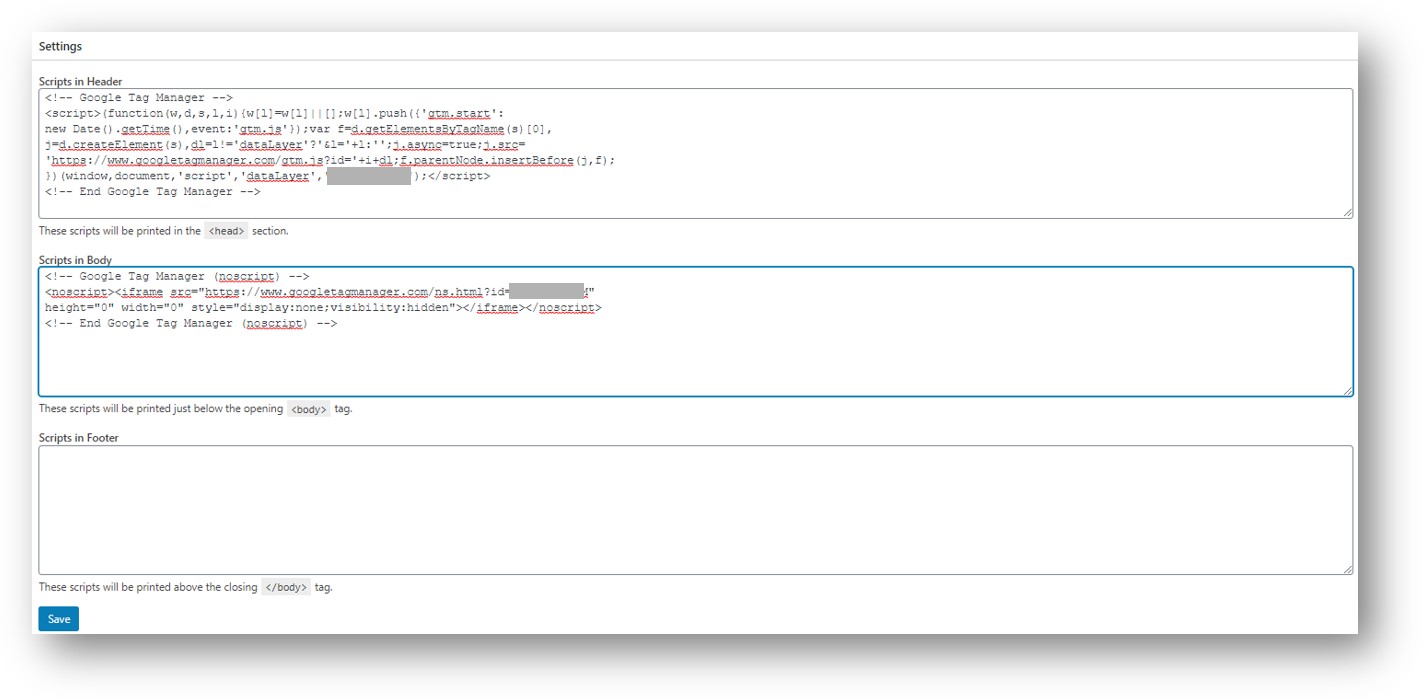Grab the Scripts in Footer resize handle
This screenshot has height=699, width=1423.
coord(1347,569)
